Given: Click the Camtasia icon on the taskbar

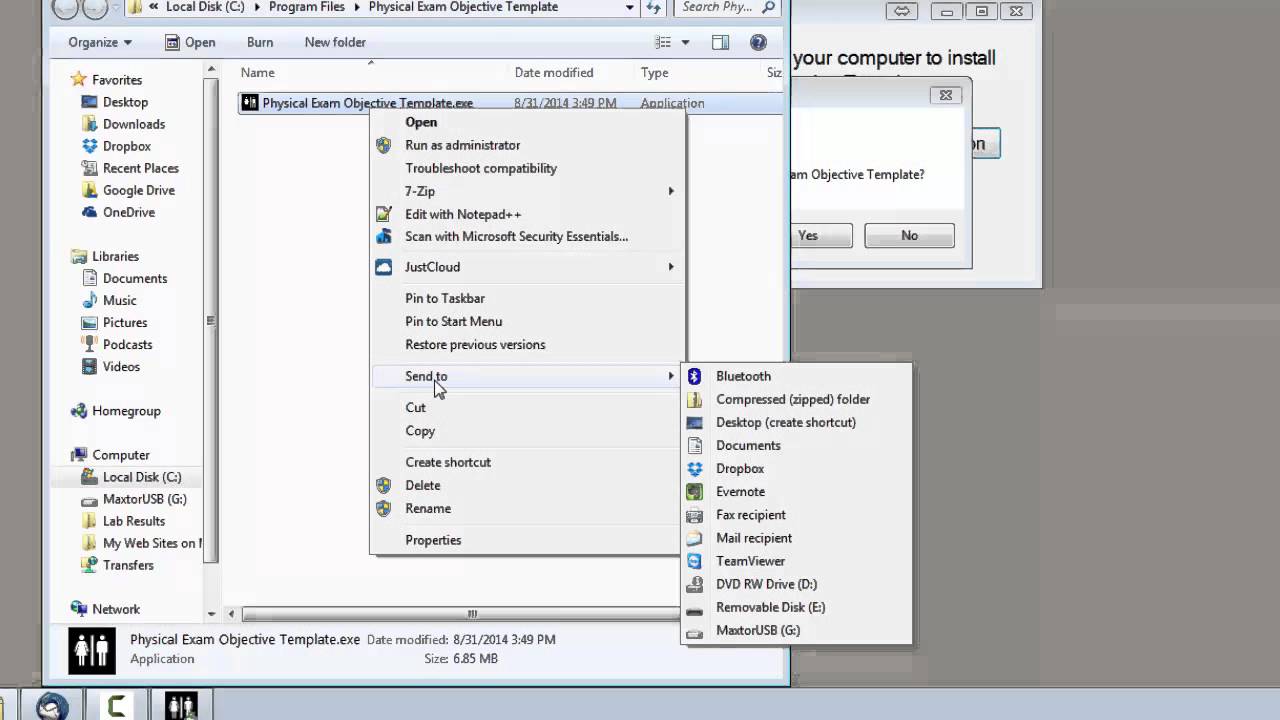Looking at the screenshot, I should (116, 707).
